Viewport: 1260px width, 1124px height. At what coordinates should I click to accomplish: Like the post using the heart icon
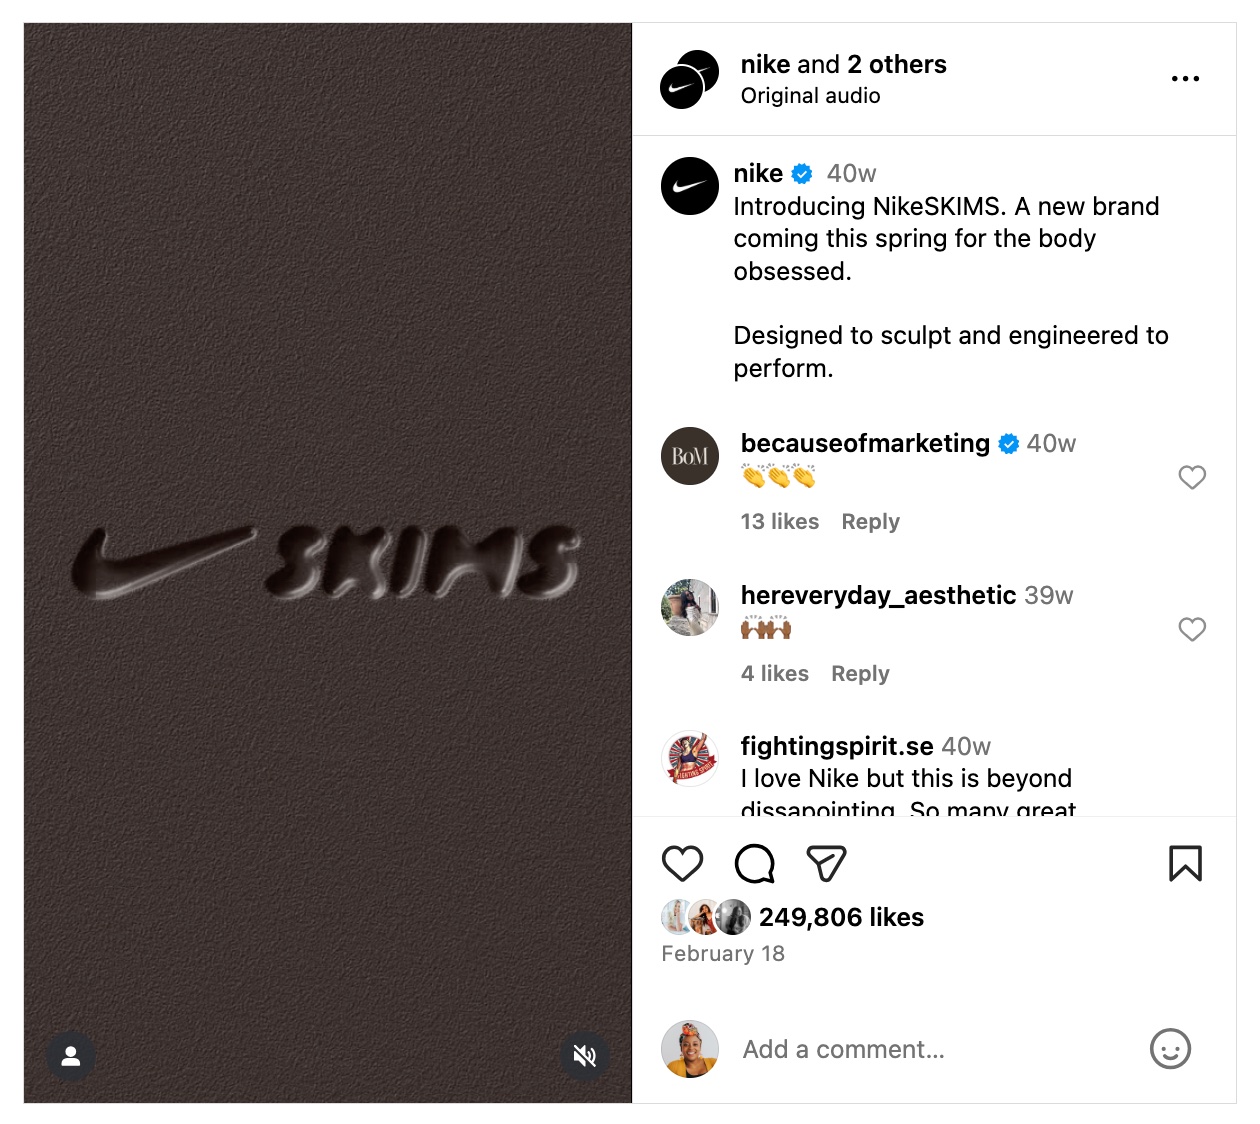point(683,863)
